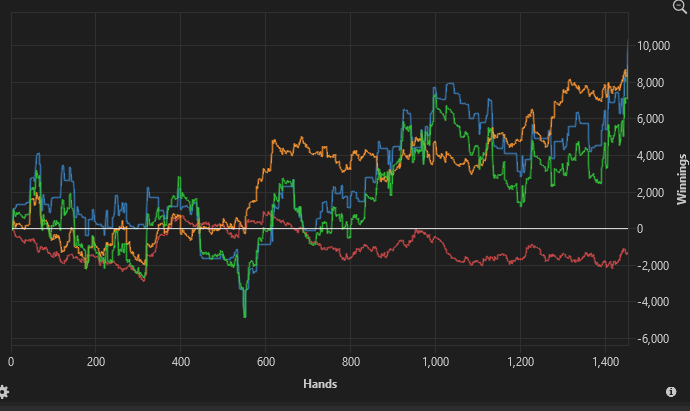
Task: Click the 600 hands axis label
Action: tap(266, 362)
